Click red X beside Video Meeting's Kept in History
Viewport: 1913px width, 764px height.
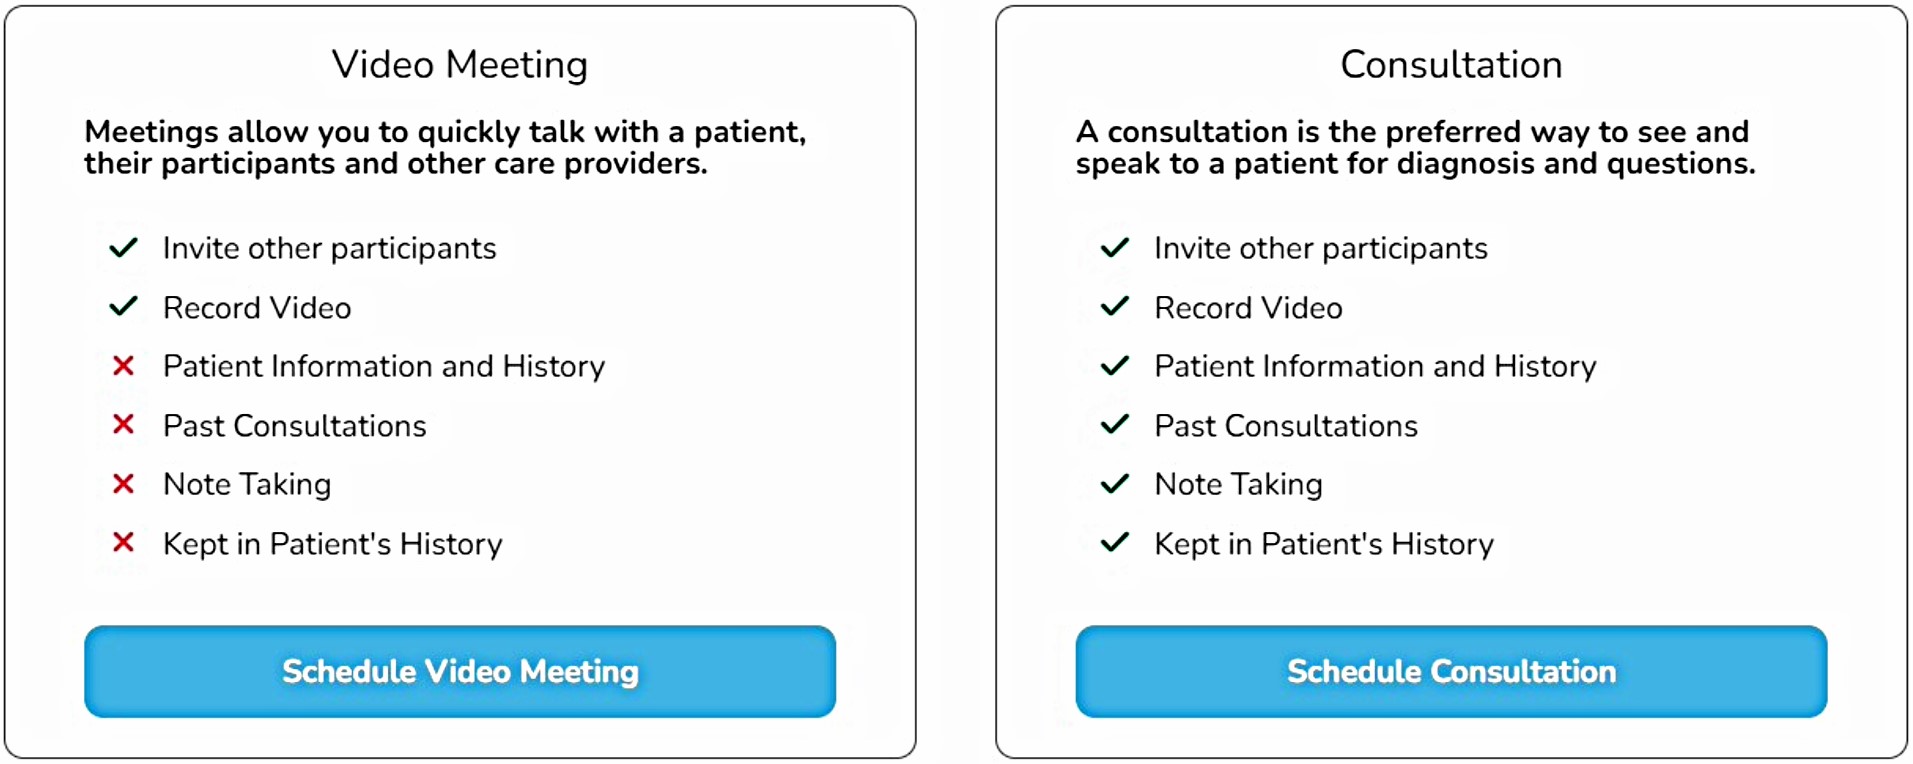click(x=123, y=543)
